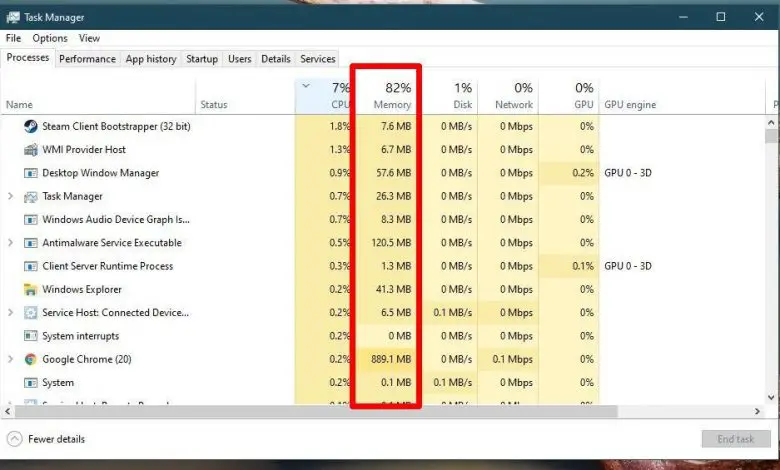Viewport: 780px width, 470px height.
Task: Click the 0.1 Mbps network value
Action: [x=512, y=359]
